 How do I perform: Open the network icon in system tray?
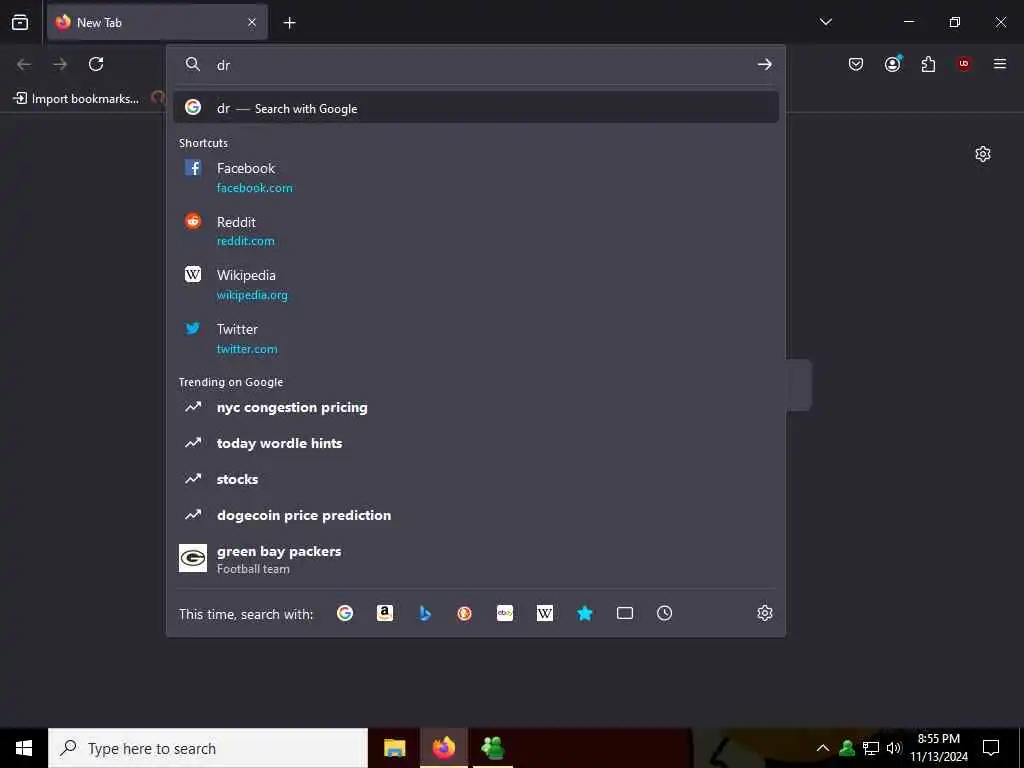(x=871, y=748)
